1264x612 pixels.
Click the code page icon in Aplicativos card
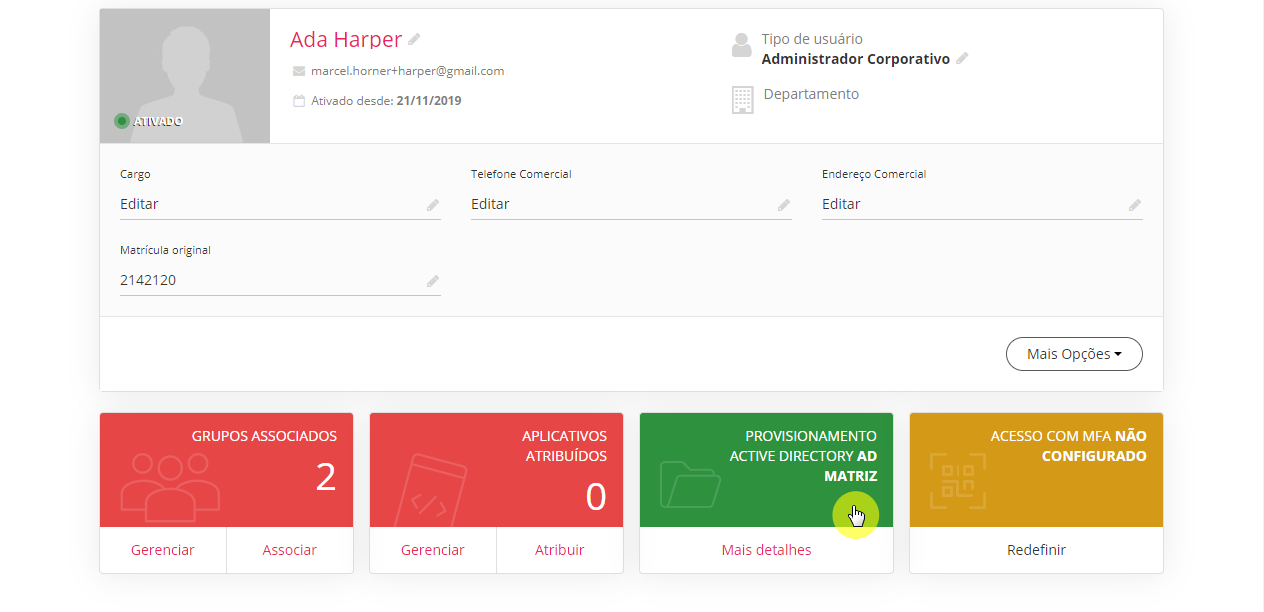point(432,491)
